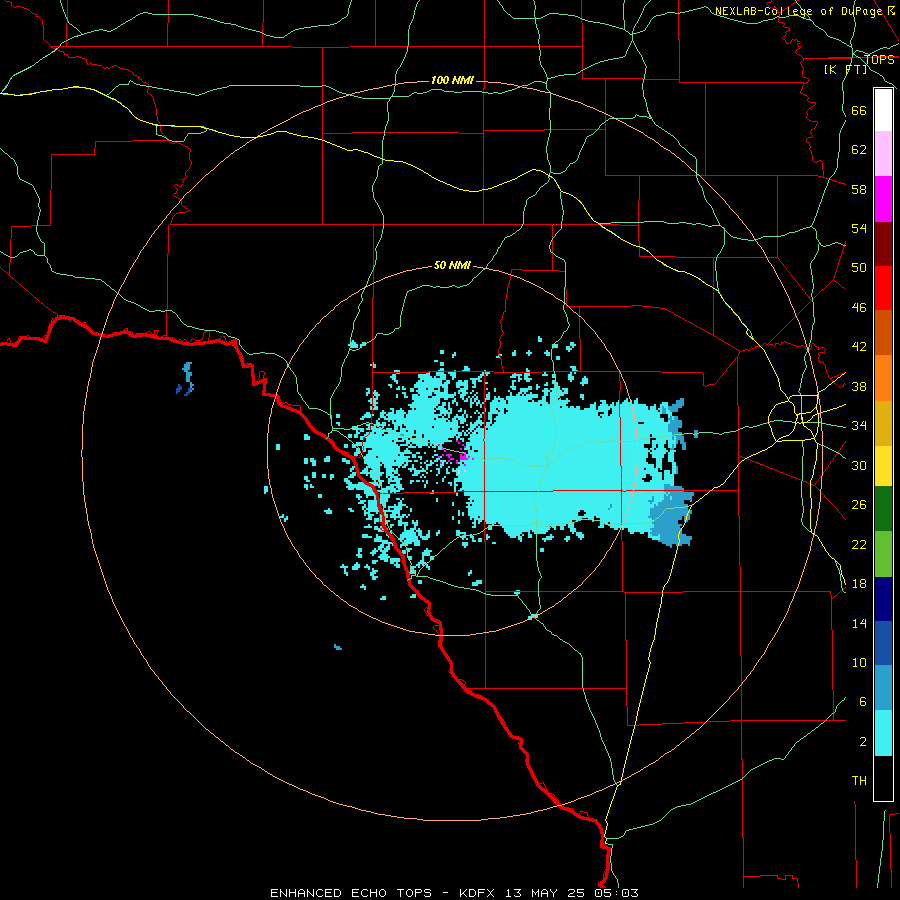Click the '66' legend value
900x900 pixels.
[x=859, y=111]
